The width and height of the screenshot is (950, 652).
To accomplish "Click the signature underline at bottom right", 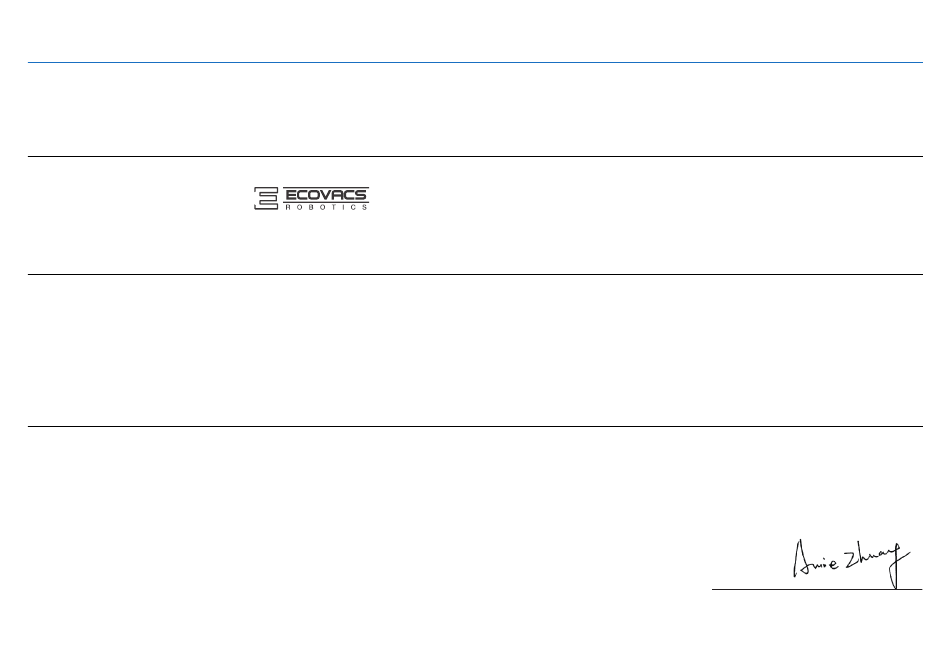I will (x=817, y=589).
